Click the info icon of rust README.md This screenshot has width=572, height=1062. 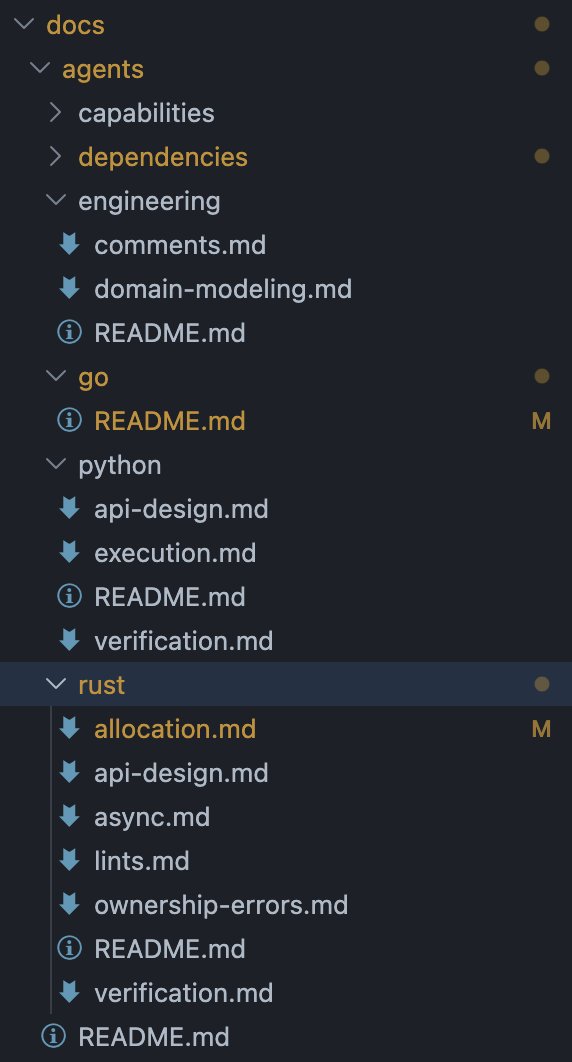(x=69, y=949)
